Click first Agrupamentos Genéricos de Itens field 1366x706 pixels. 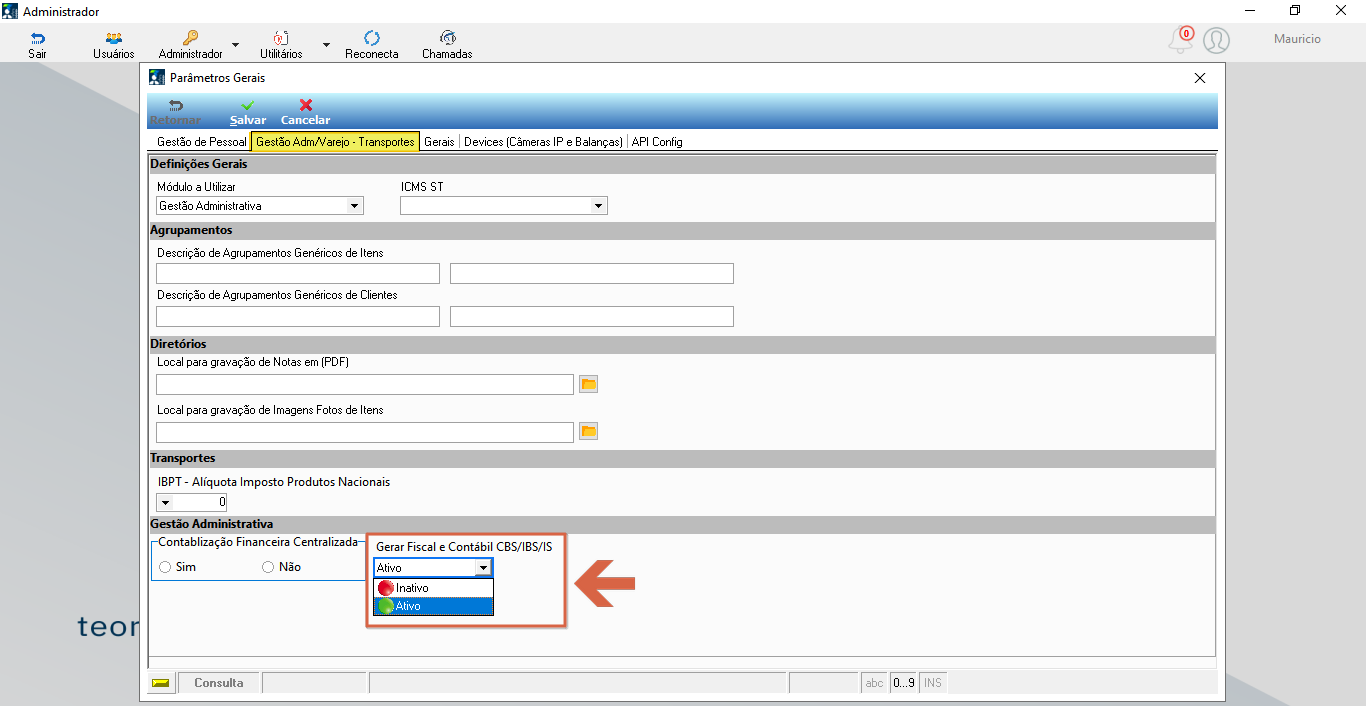pyautogui.click(x=298, y=274)
